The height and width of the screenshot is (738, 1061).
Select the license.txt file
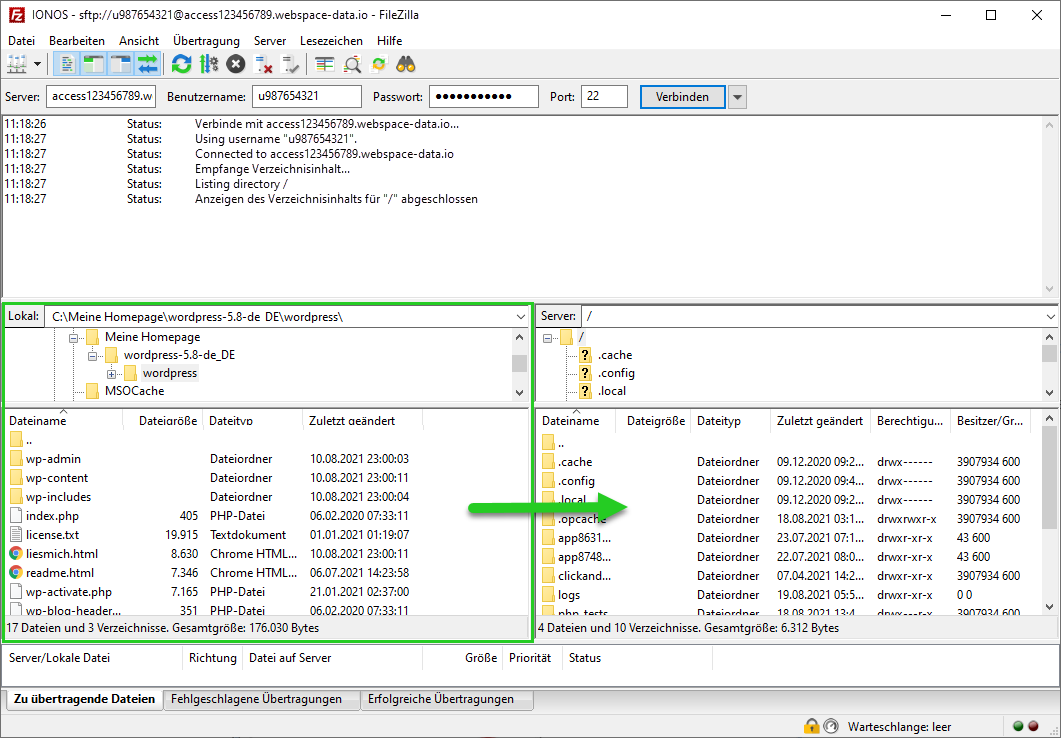tap(52, 534)
